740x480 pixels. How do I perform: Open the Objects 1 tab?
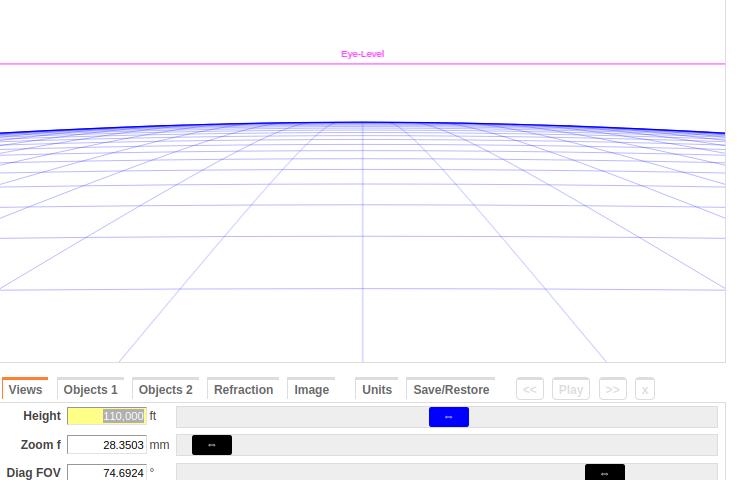tap(90, 390)
